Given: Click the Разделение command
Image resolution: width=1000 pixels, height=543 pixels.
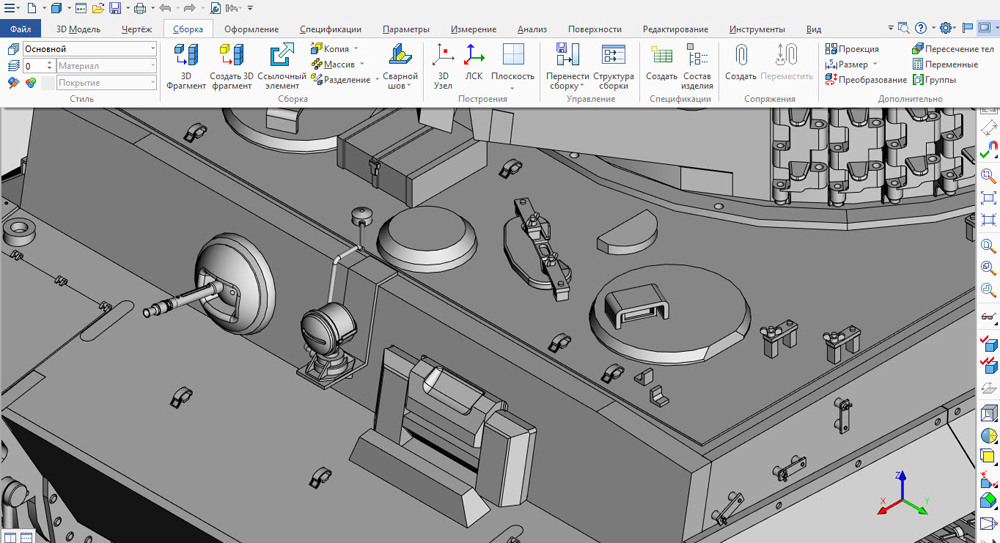Looking at the screenshot, I should (341, 80).
